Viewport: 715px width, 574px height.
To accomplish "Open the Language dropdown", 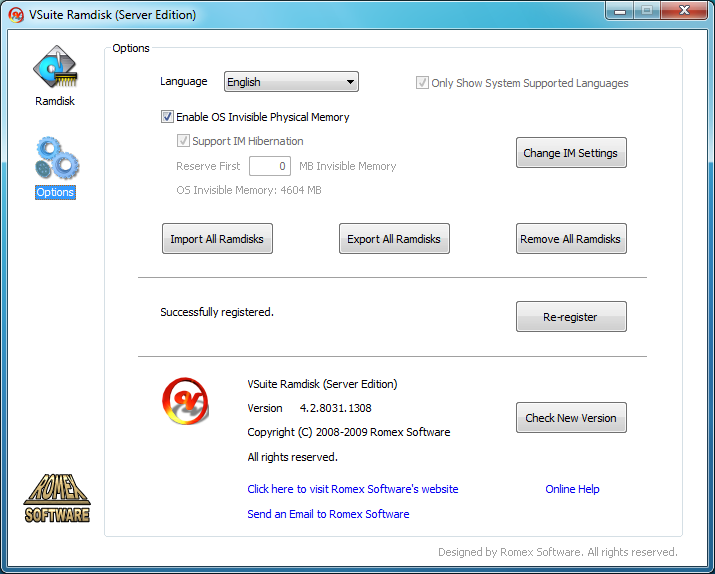I will point(291,82).
